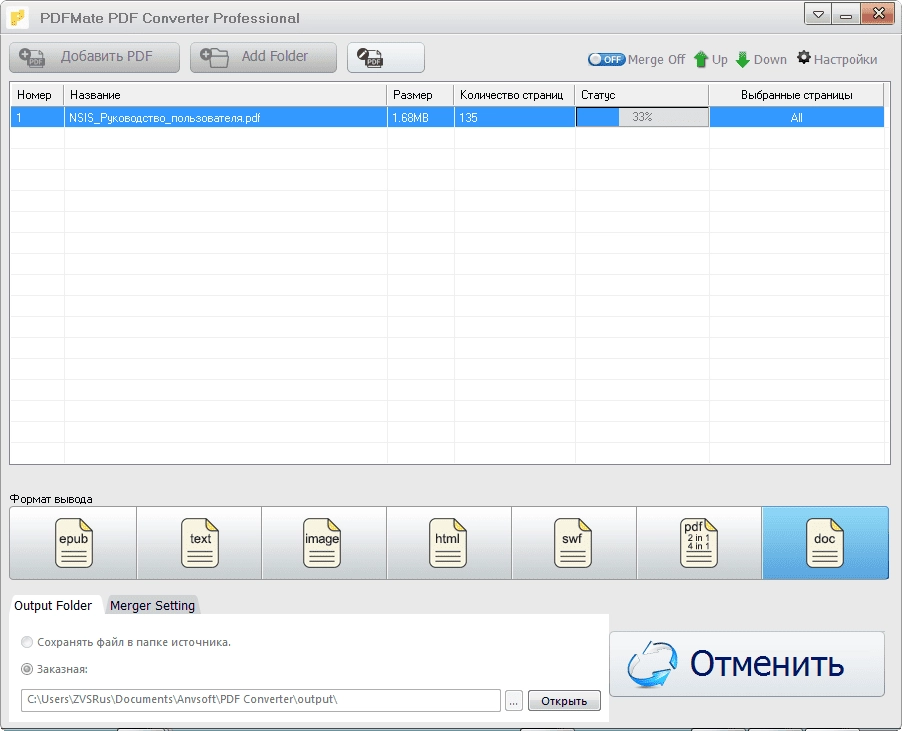This screenshot has height=731, width=902.
Task: Open Настройки gear settings
Action: [x=837, y=59]
